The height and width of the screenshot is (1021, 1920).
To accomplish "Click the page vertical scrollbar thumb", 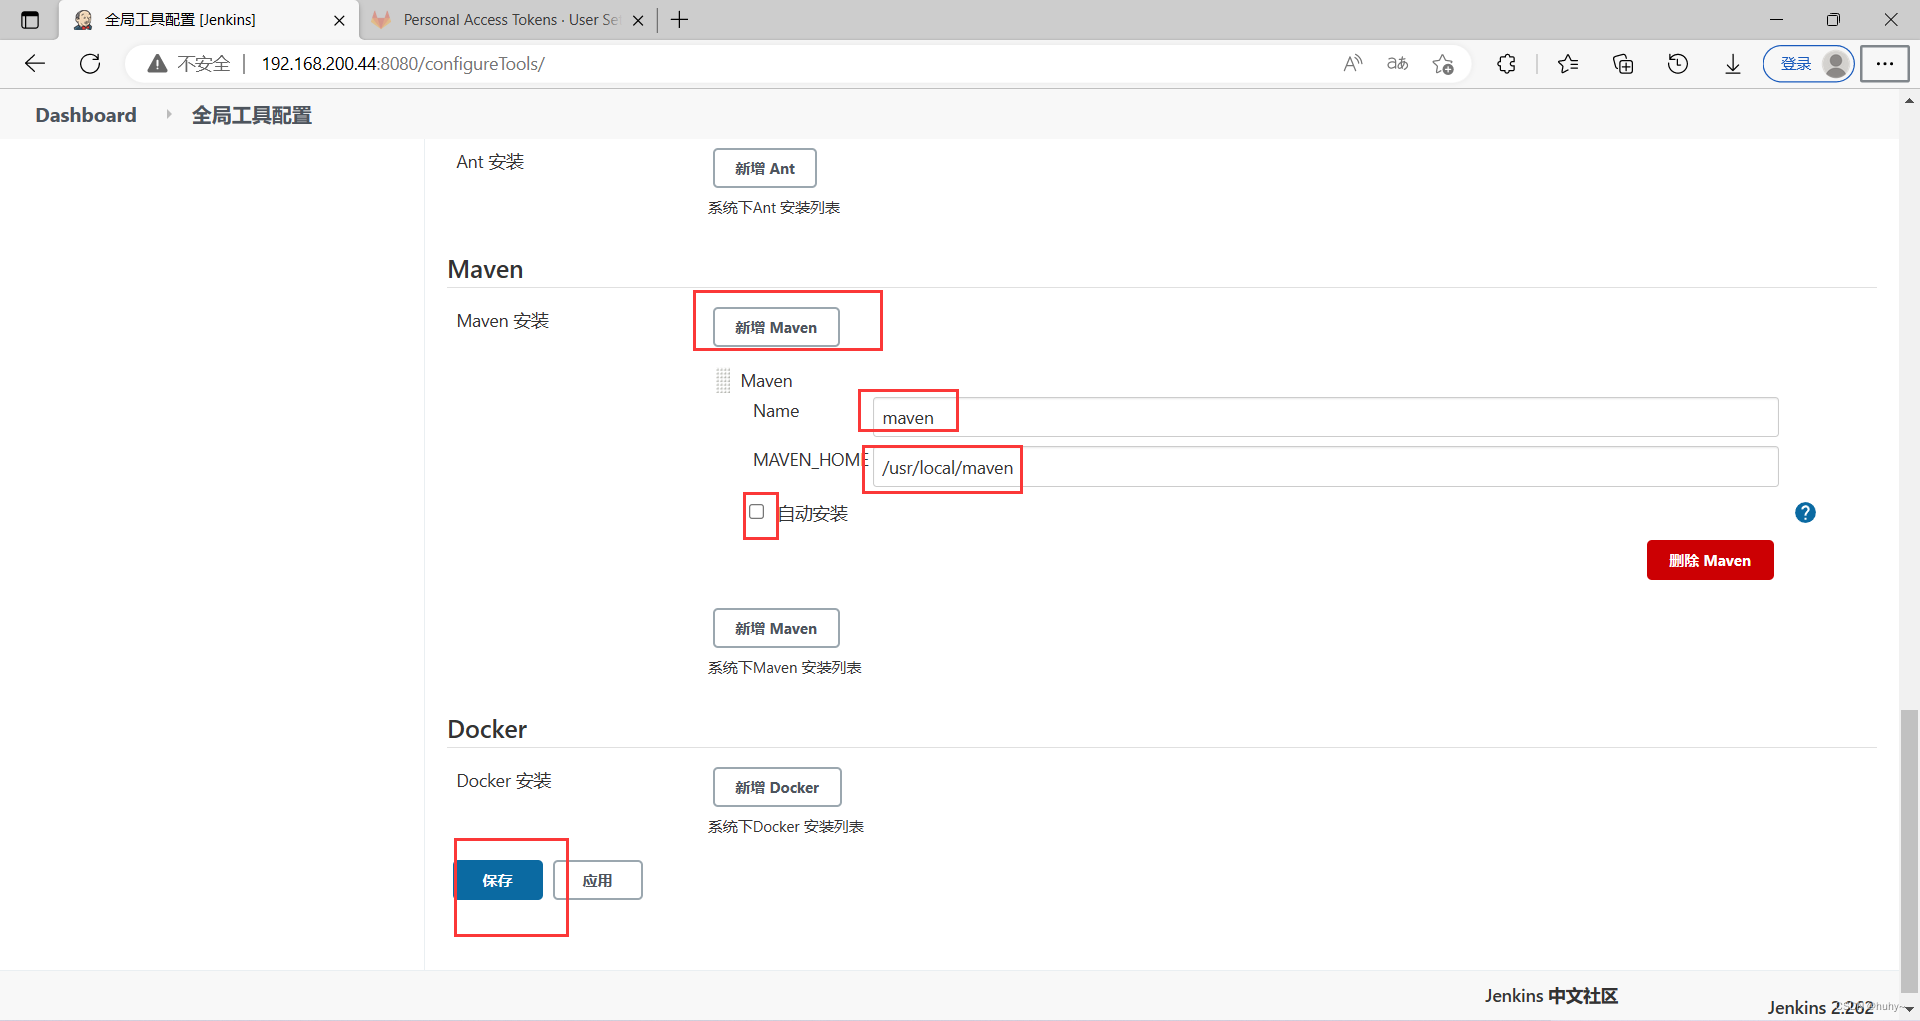I will coord(1910,850).
